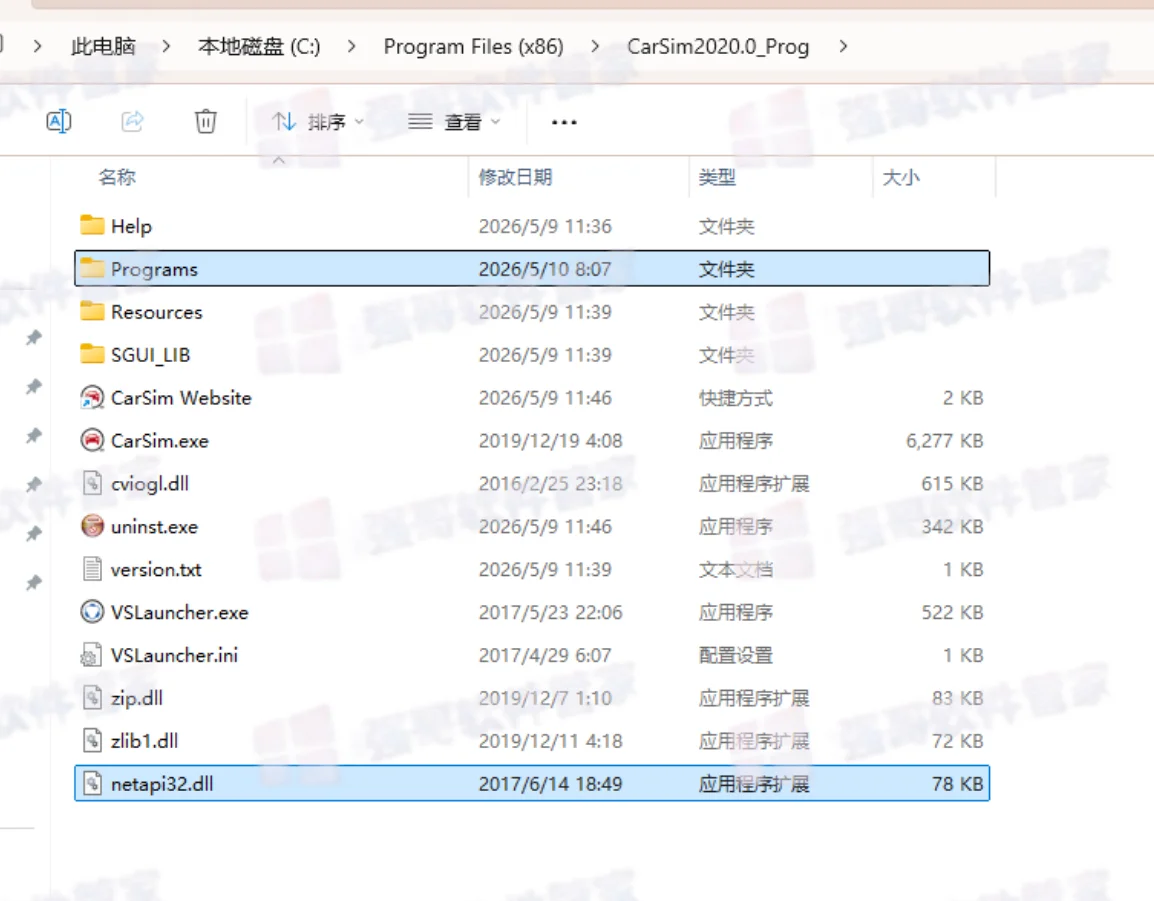
Task: Select the VSLauncher.exe file name
Action: [x=180, y=612]
